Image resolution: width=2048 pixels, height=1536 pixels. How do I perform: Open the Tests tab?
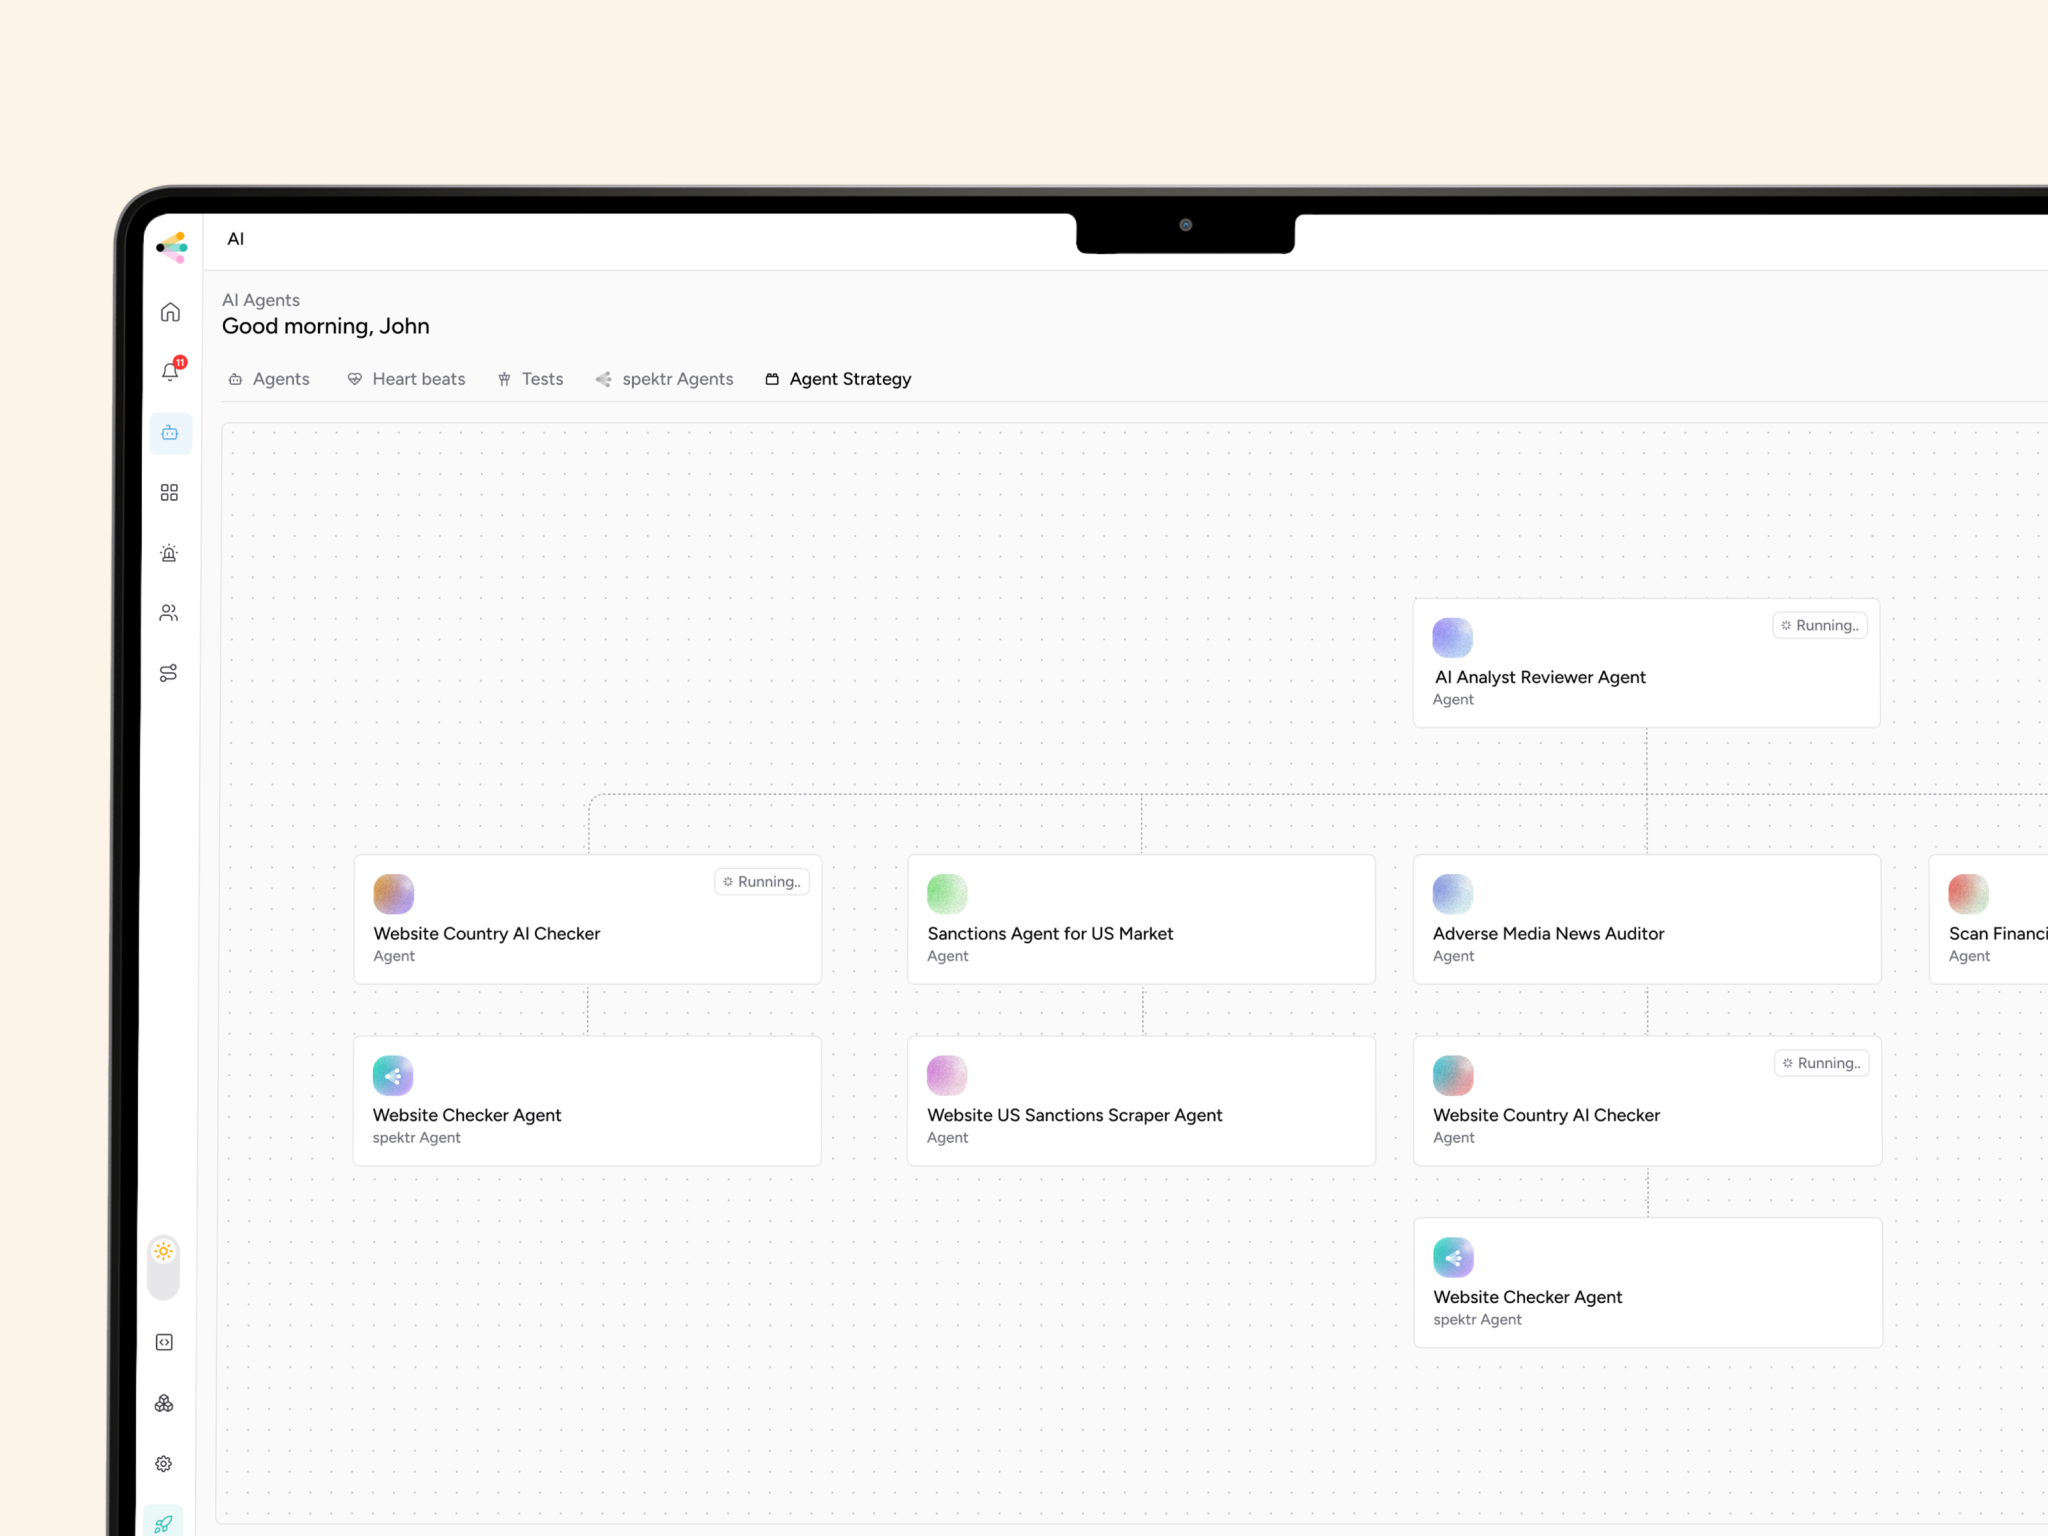(531, 379)
